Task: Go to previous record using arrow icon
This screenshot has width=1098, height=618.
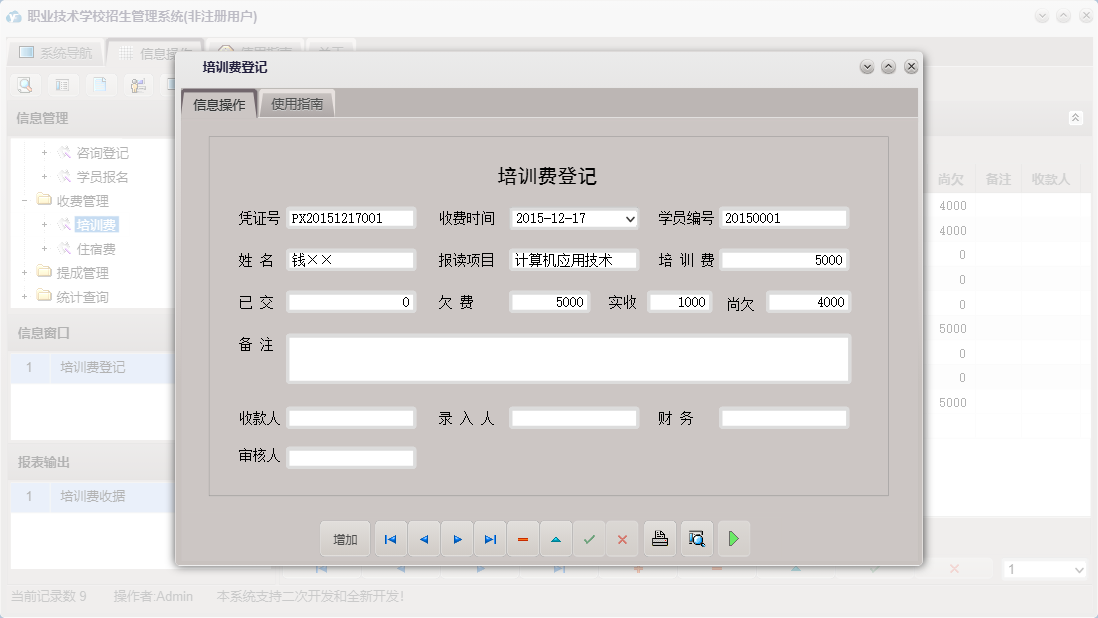Action: tap(423, 539)
